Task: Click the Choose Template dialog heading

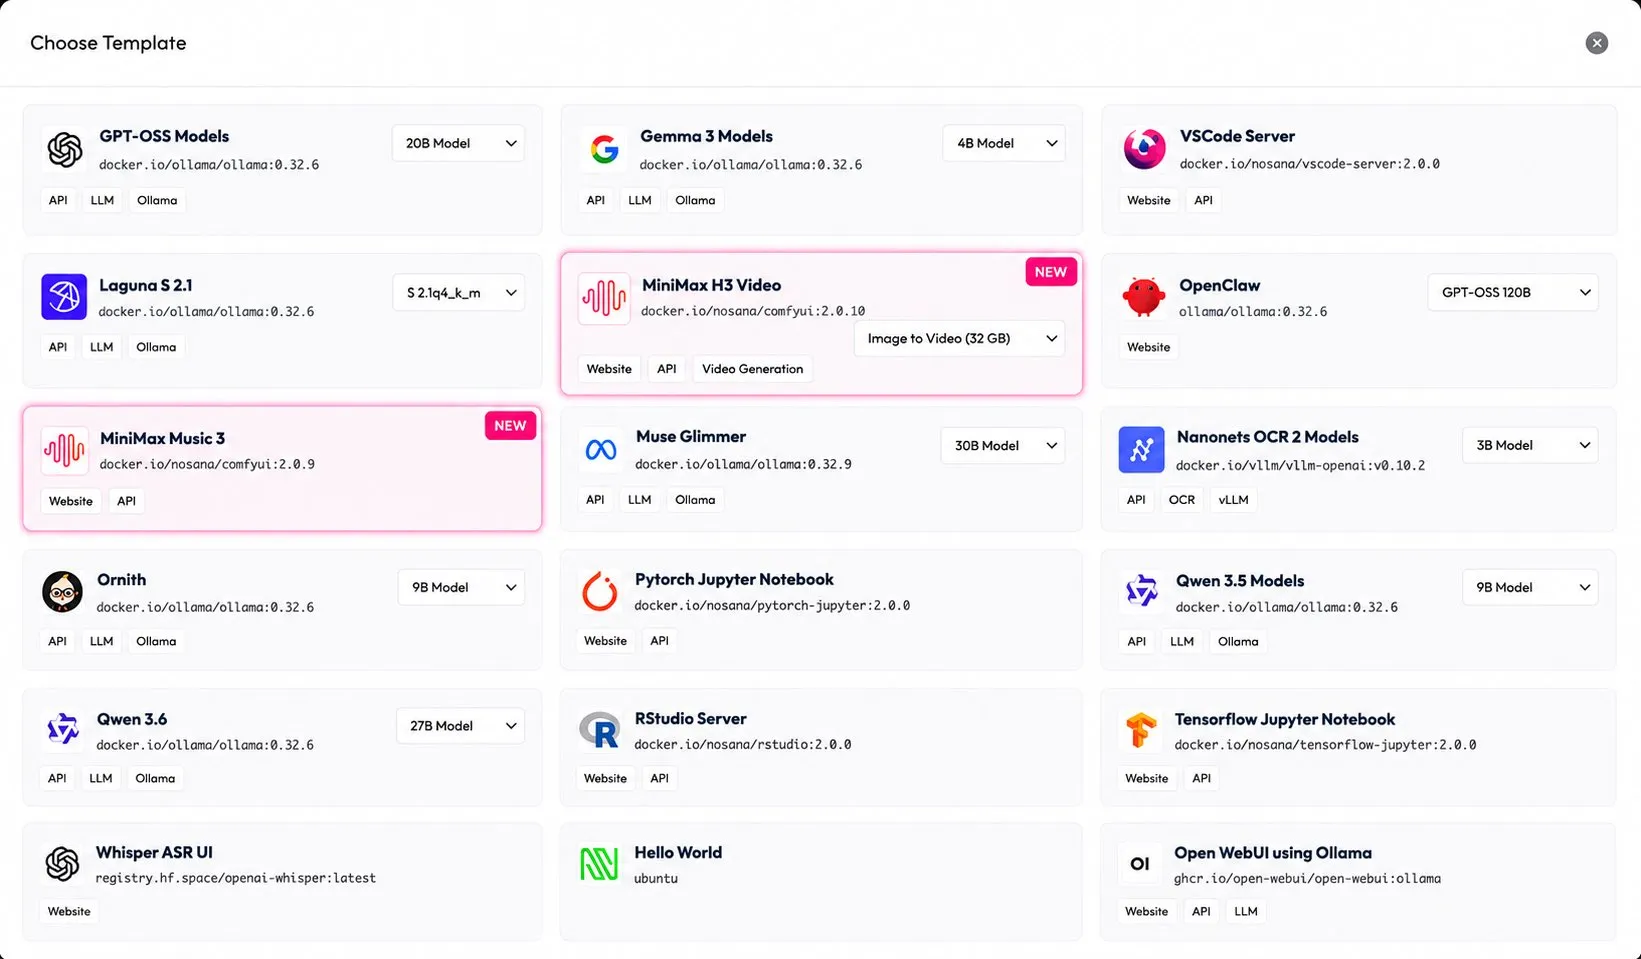Action: tap(108, 43)
